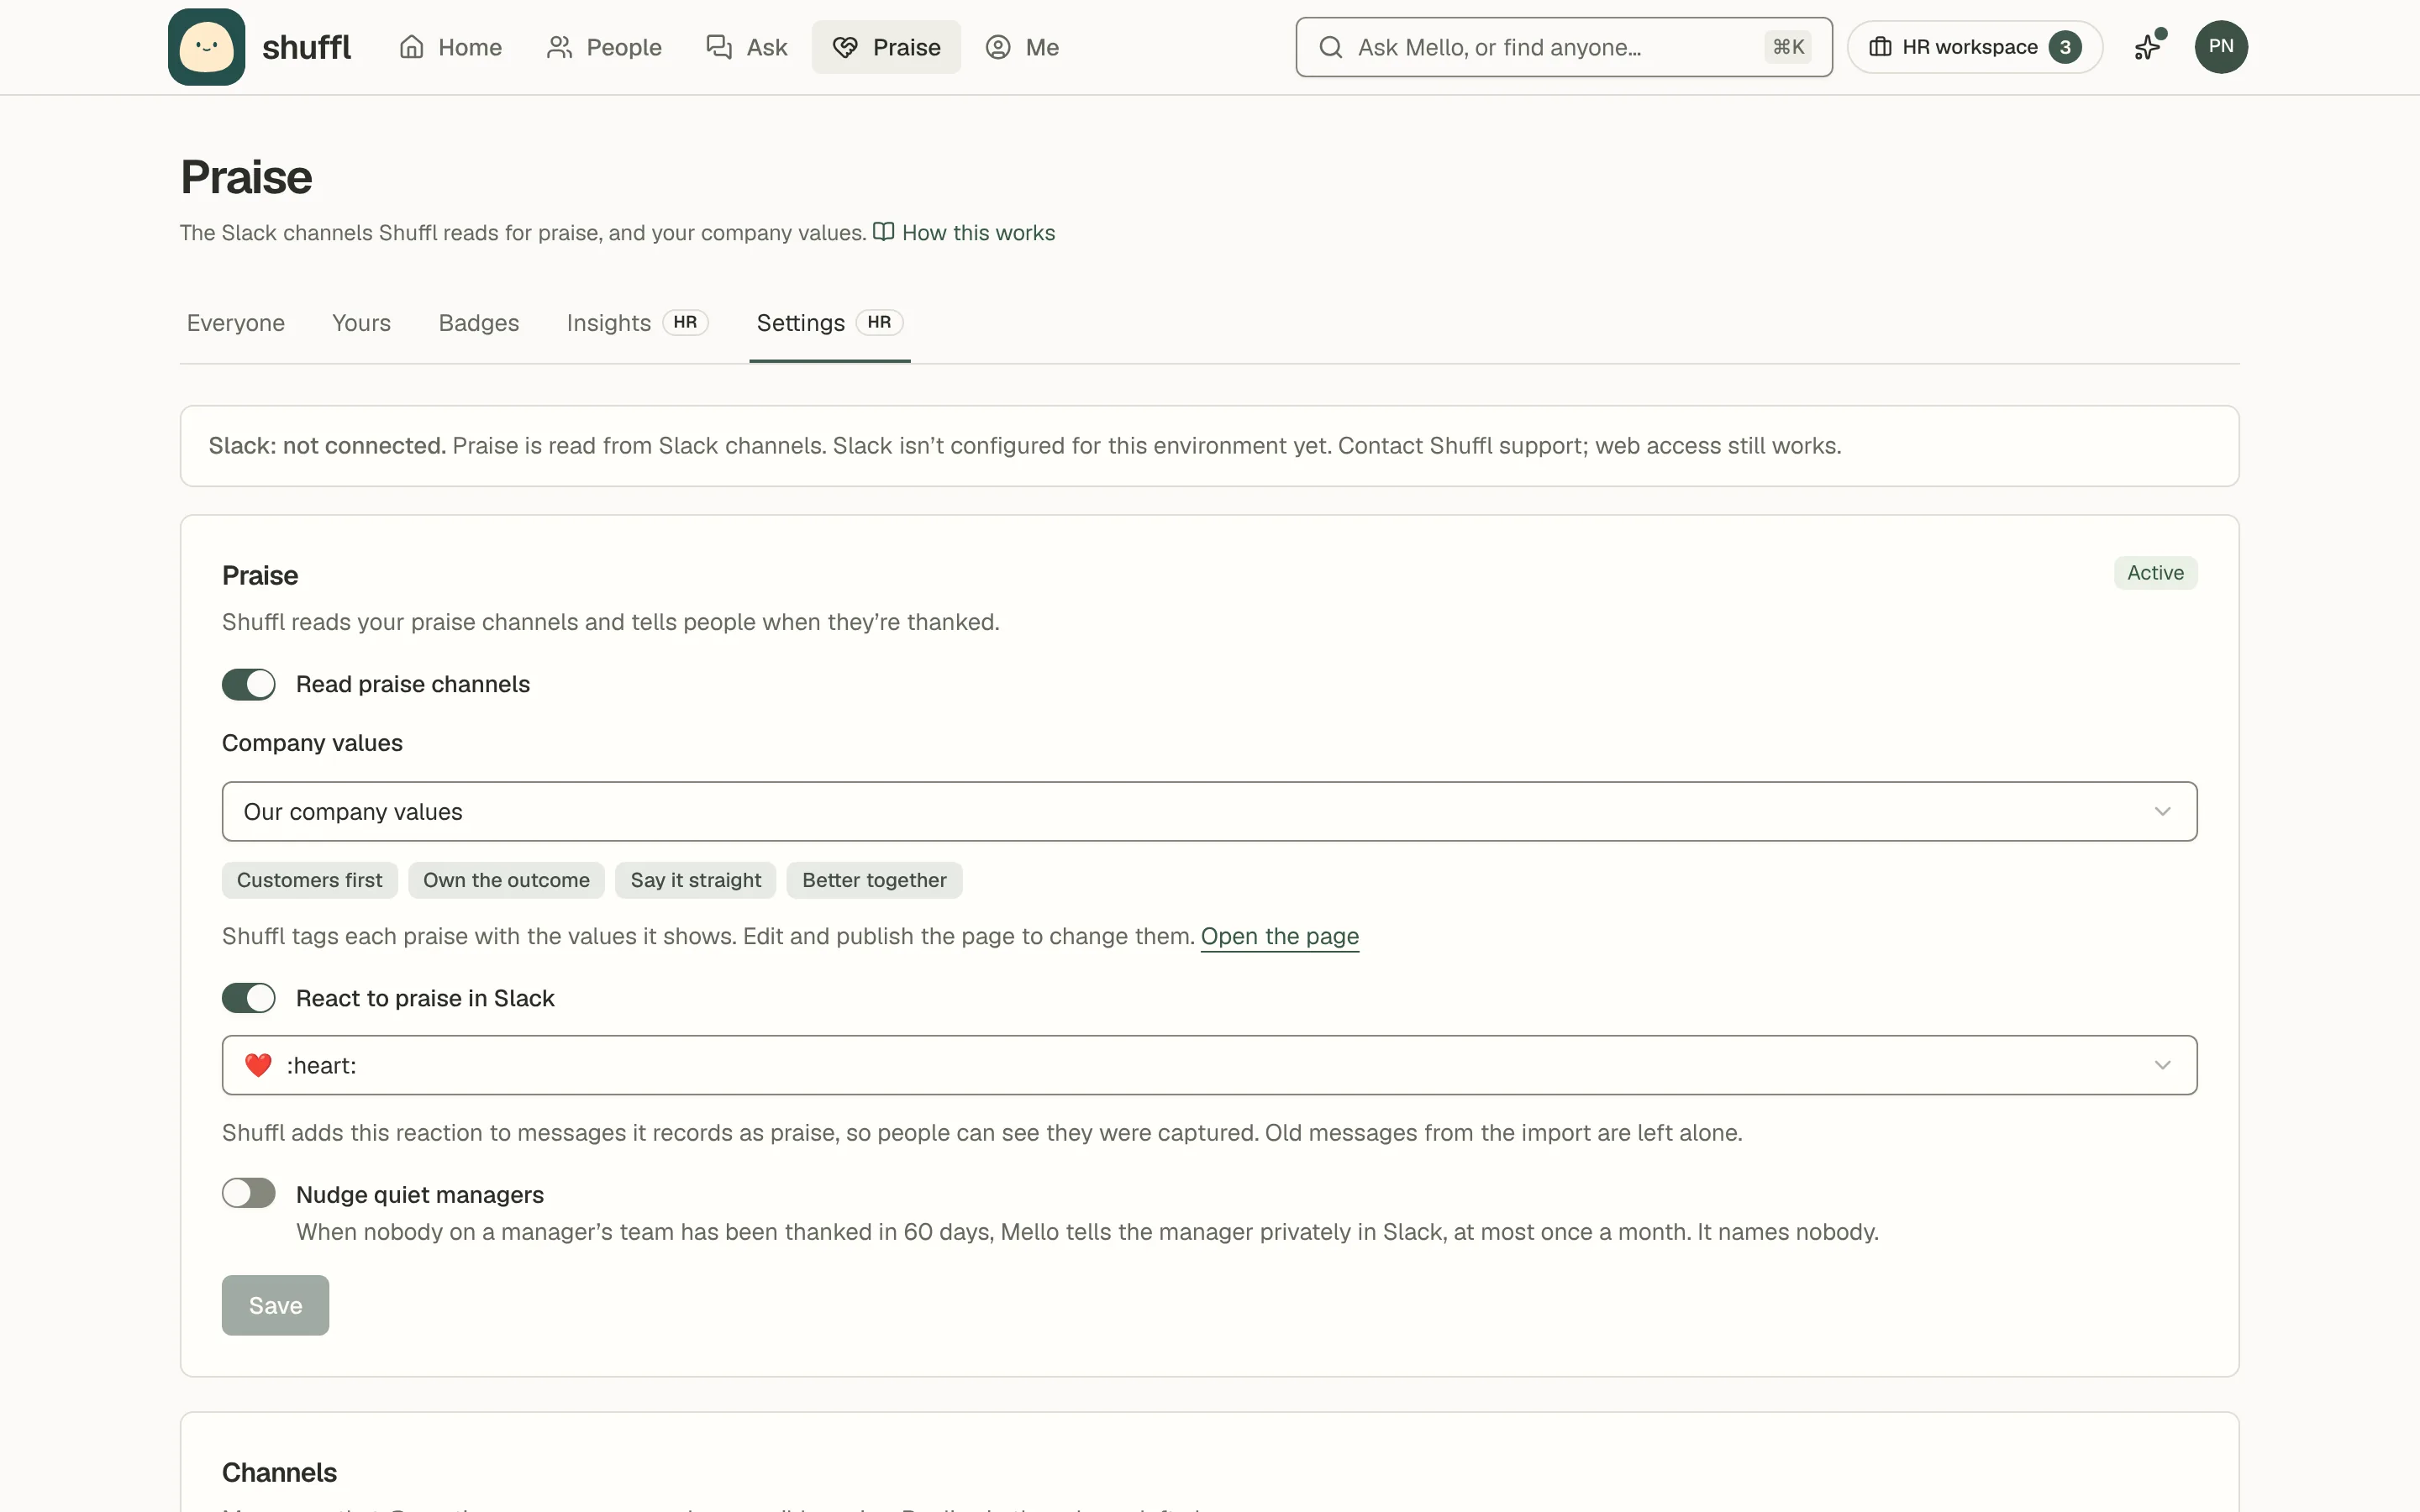Open Praise in top navigation
Image resolution: width=2420 pixels, height=1512 pixels.
886,47
